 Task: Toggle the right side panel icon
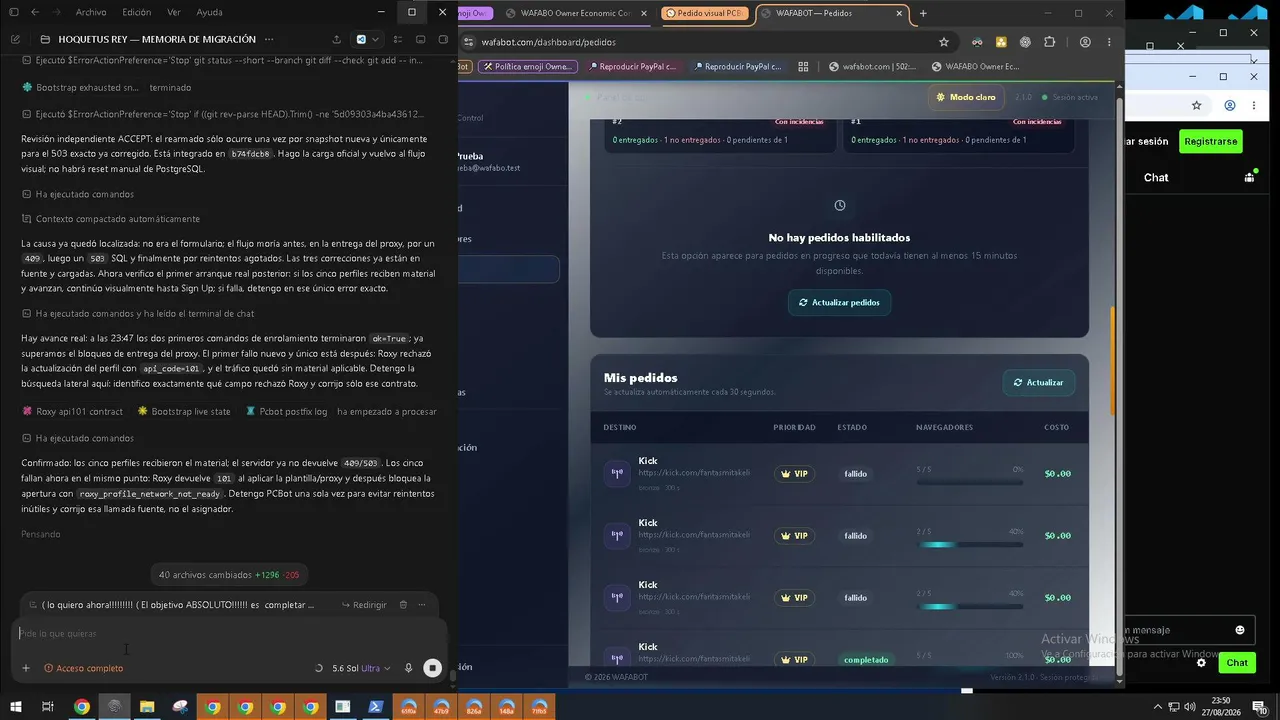pos(444,39)
